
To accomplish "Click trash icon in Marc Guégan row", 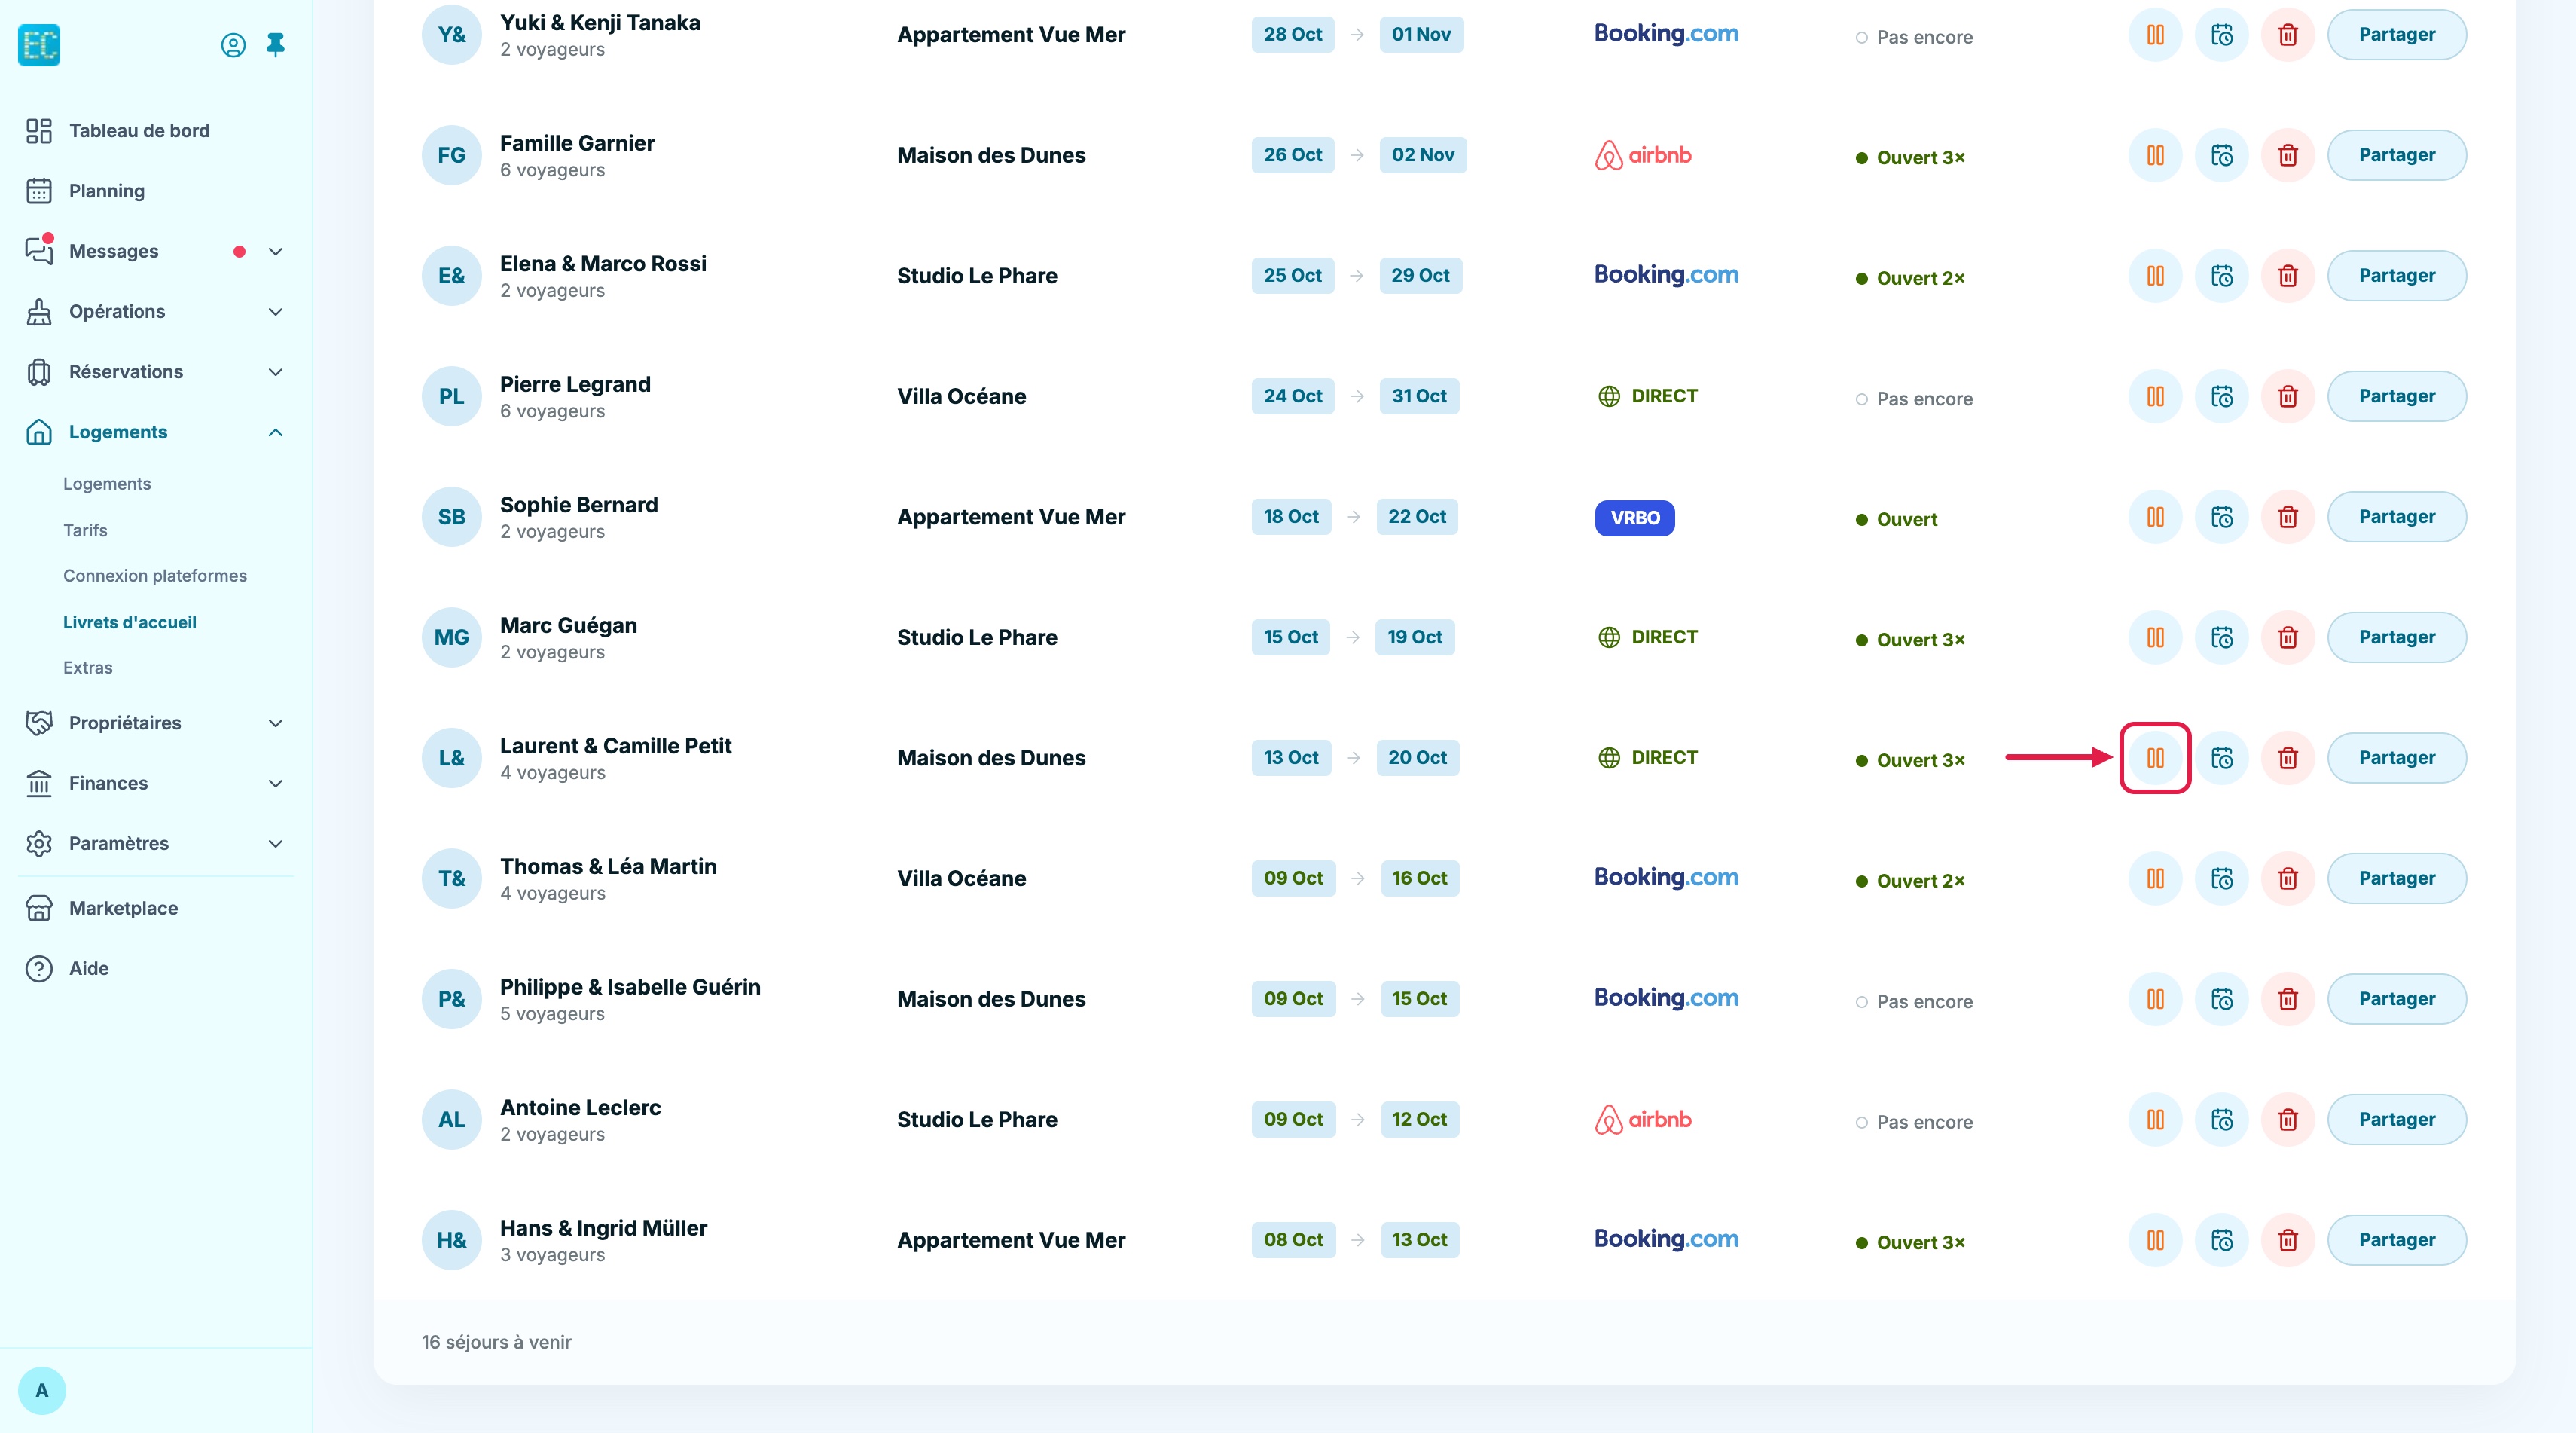I will [x=2287, y=638].
